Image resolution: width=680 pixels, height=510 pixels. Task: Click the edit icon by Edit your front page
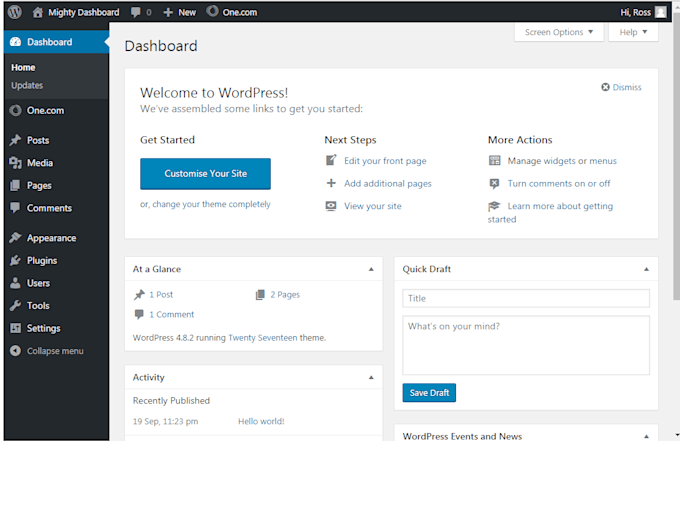[331, 160]
